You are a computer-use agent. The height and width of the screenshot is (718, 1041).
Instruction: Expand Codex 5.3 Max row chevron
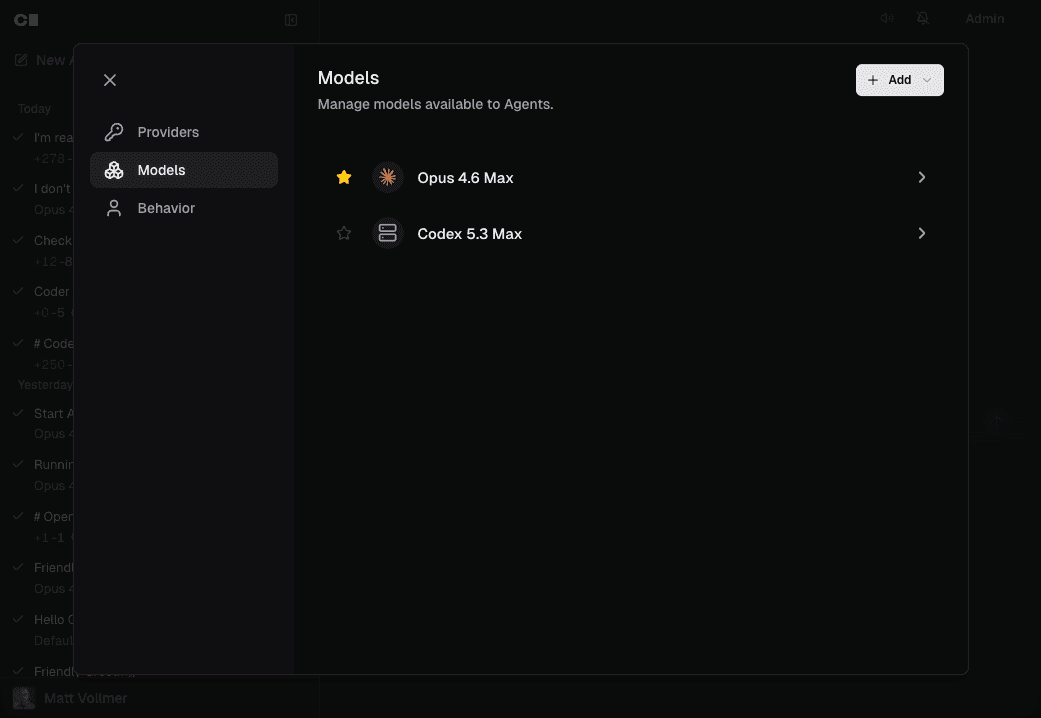(x=921, y=233)
